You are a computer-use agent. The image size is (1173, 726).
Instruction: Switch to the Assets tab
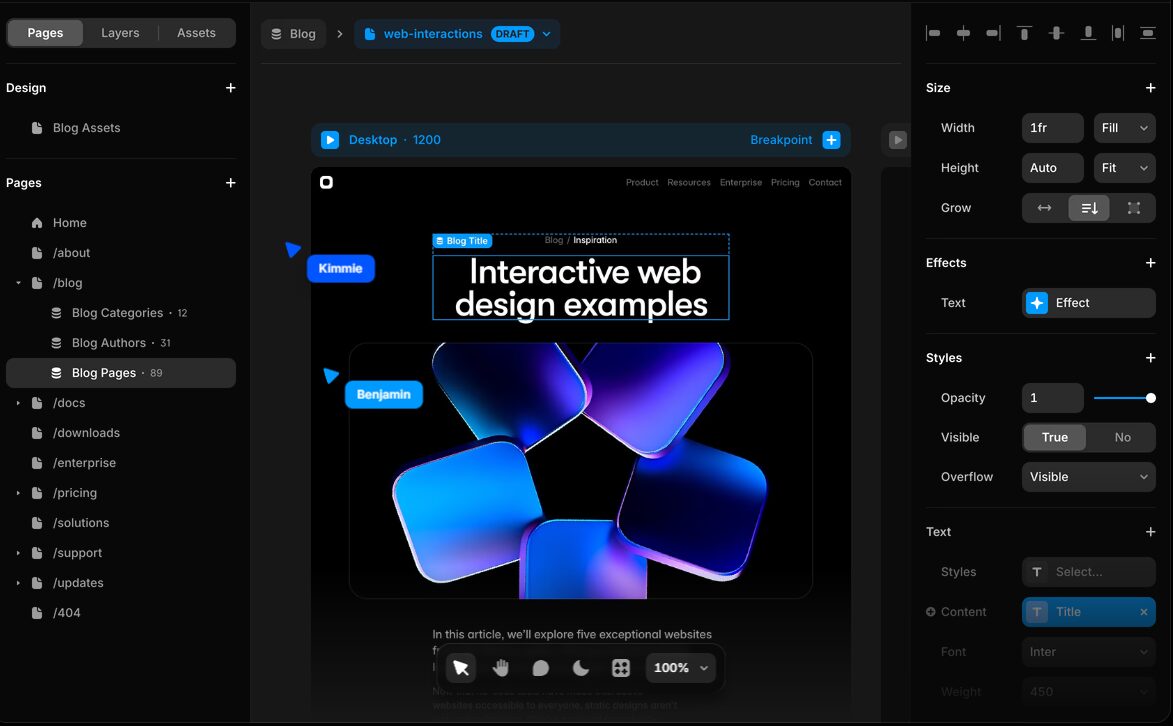(x=196, y=33)
